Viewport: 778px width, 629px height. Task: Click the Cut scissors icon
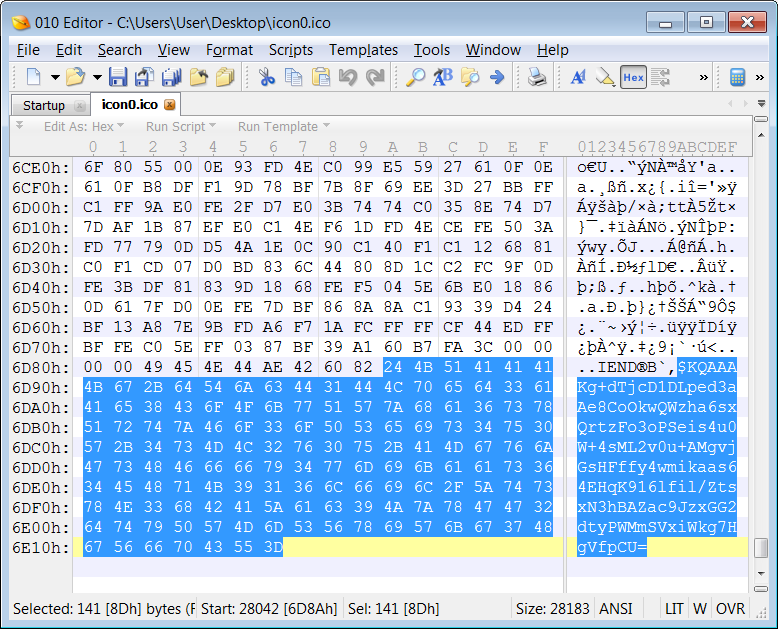click(x=267, y=77)
